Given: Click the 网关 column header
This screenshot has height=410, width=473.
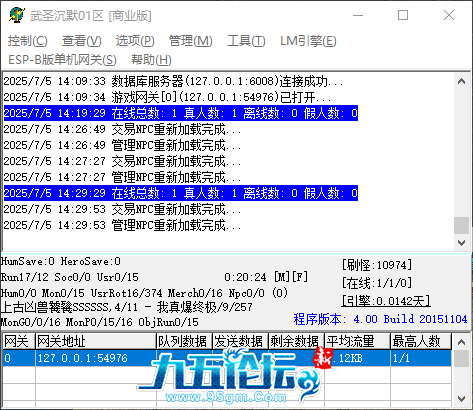Looking at the screenshot, I should pyautogui.click(x=19, y=341).
